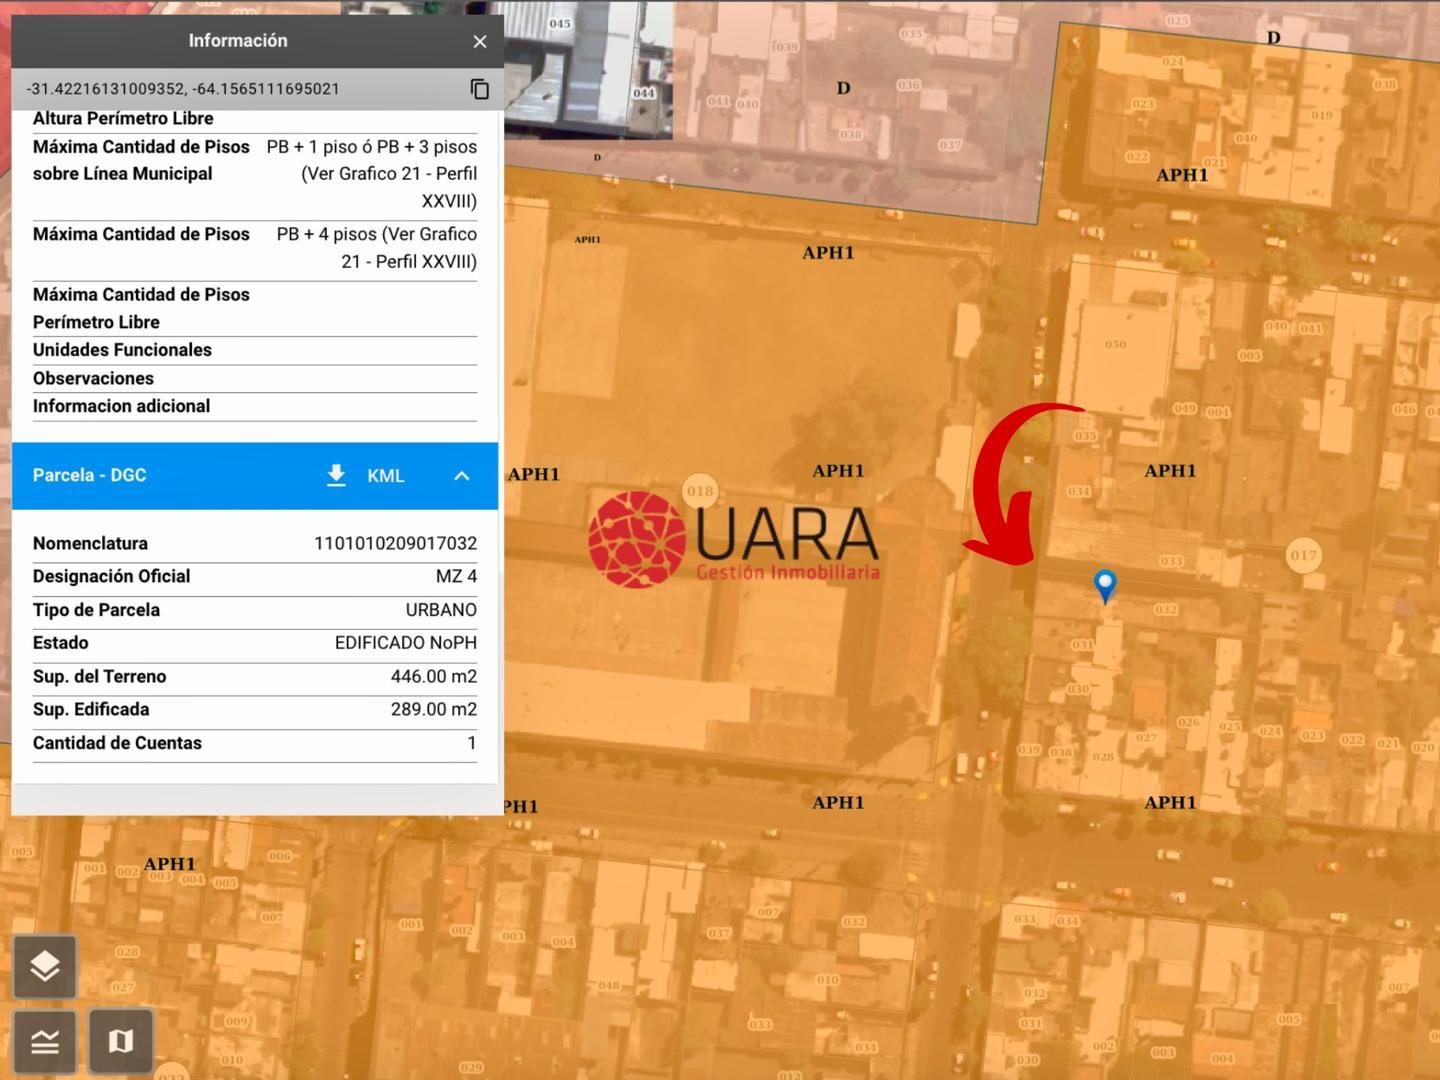Screen dimensions: 1440x1080
Task: Click the block 017 circle label
Action: (x=1303, y=555)
